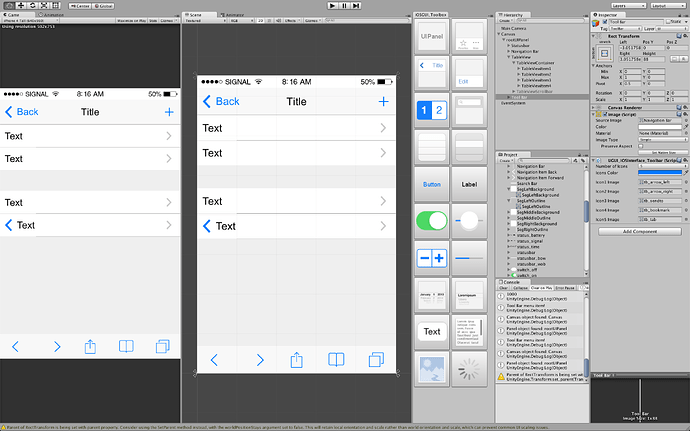Image resolution: width=690 pixels, height=431 pixels.
Task: Toggle the Static checkbox in Inspector
Action: pos(668,22)
